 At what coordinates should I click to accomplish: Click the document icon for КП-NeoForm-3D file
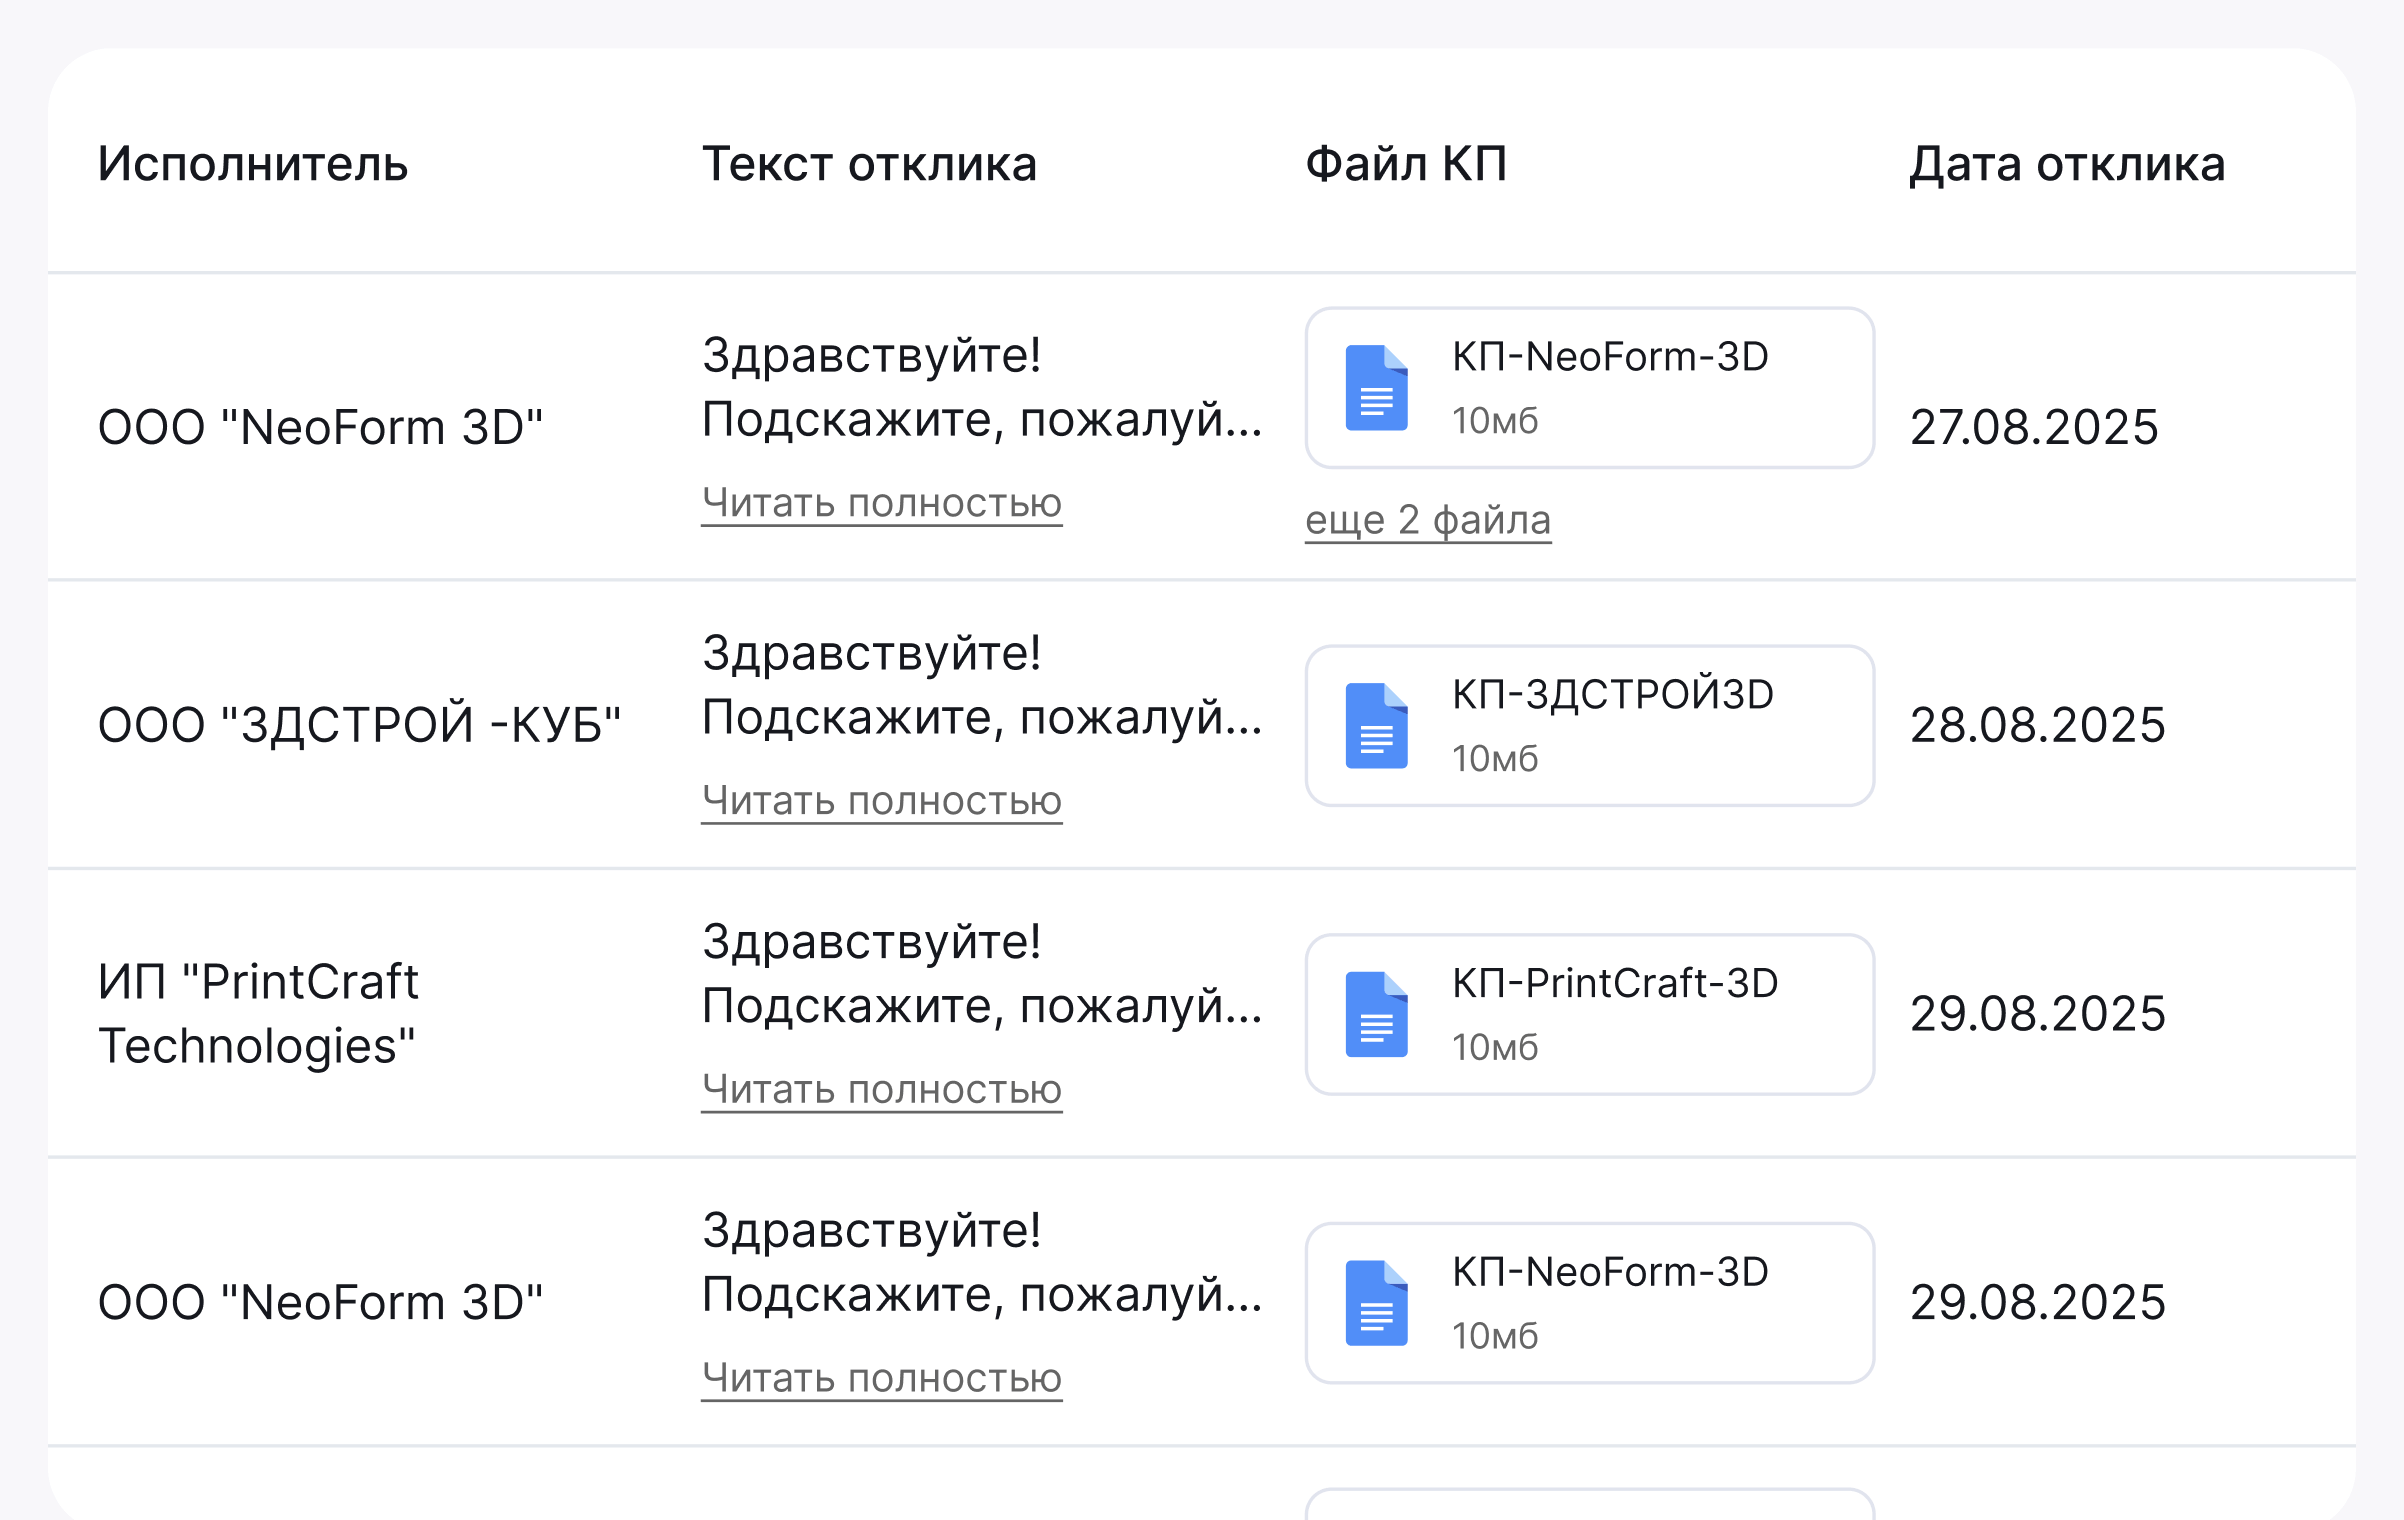[x=1377, y=390]
